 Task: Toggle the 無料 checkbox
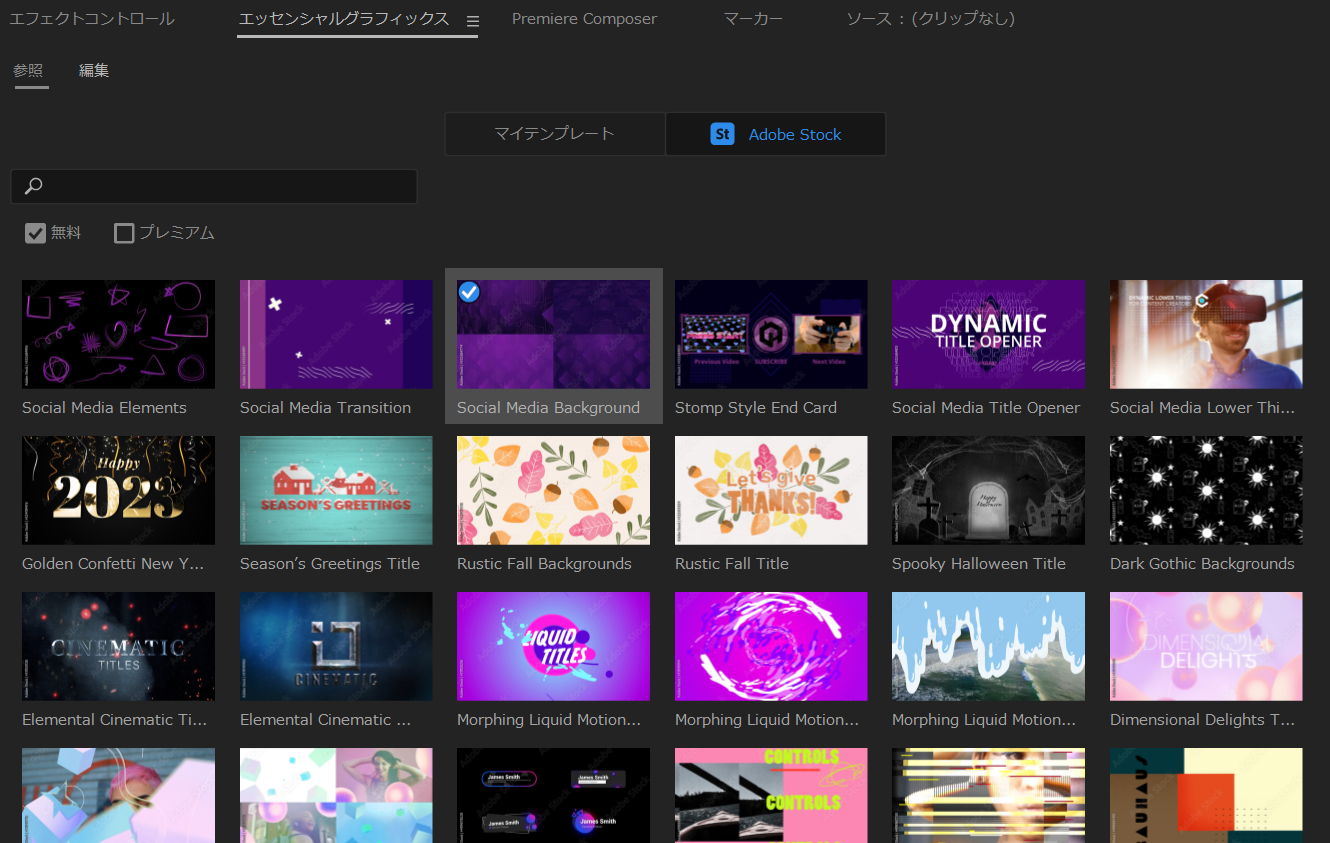tap(36, 233)
